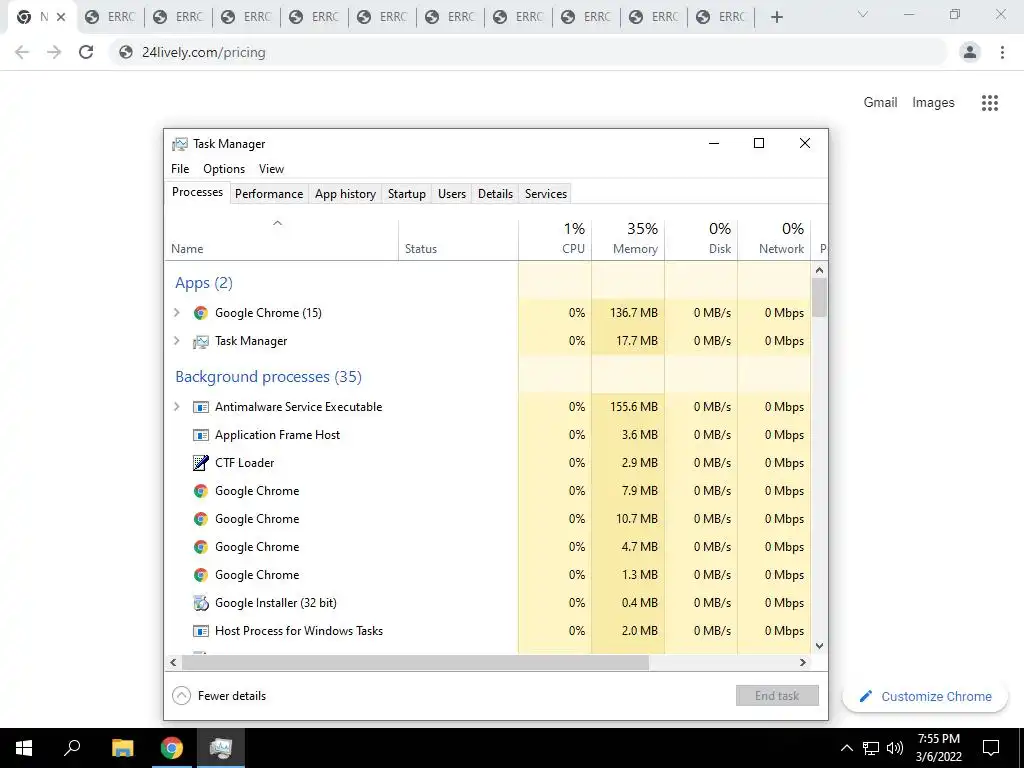The width and height of the screenshot is (1024, 768).
Task: Click the horizontal scrollbar right arrow
Action: pos(803,662)
